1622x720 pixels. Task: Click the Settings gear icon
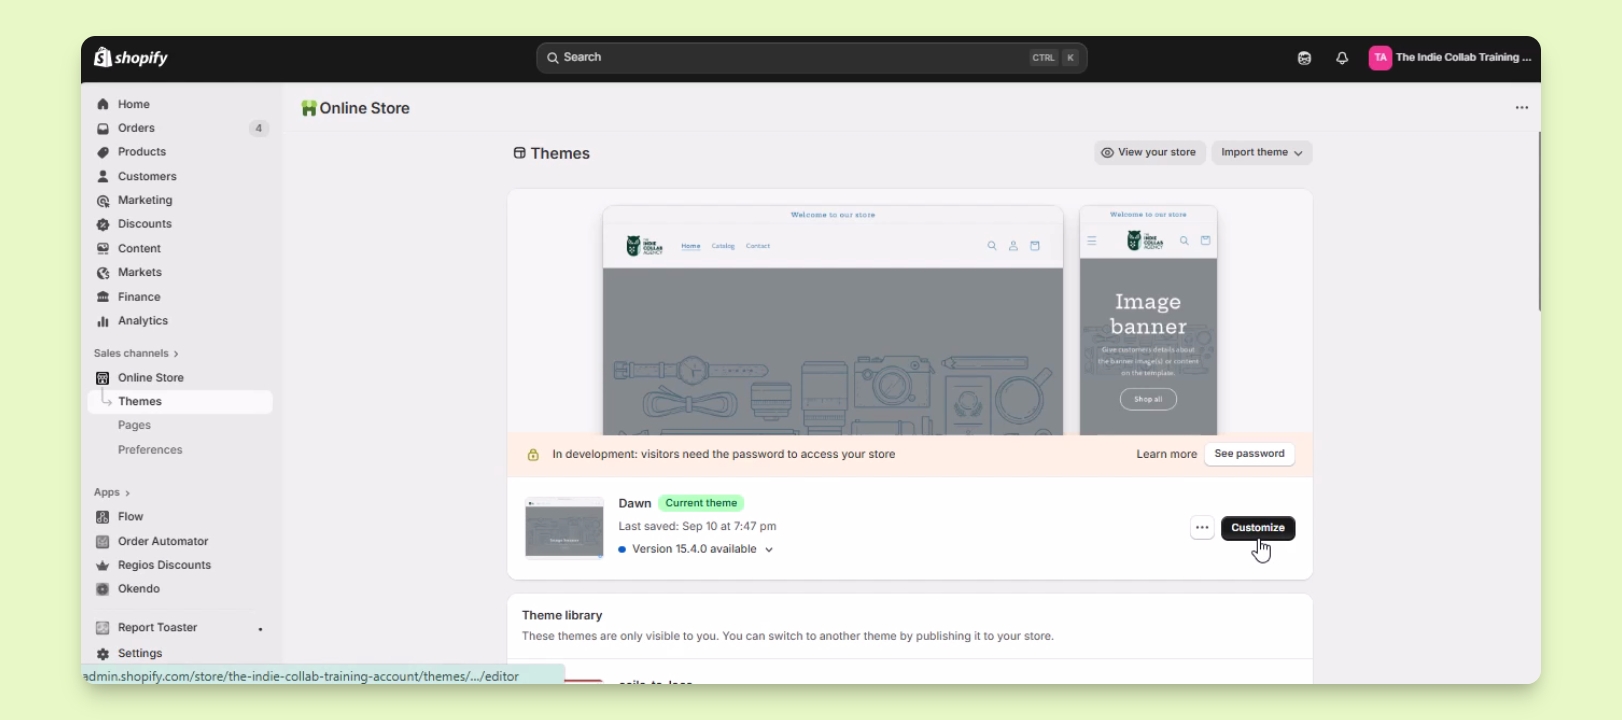click(102, 653)
